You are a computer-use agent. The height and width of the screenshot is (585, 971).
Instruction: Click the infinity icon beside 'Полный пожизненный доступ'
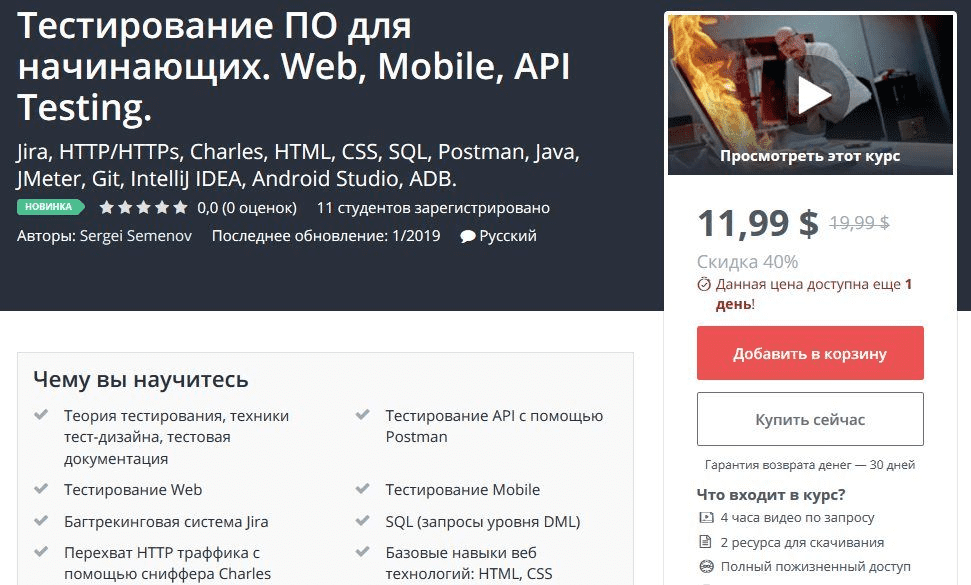pyautogui.click(x=704, y=567)
